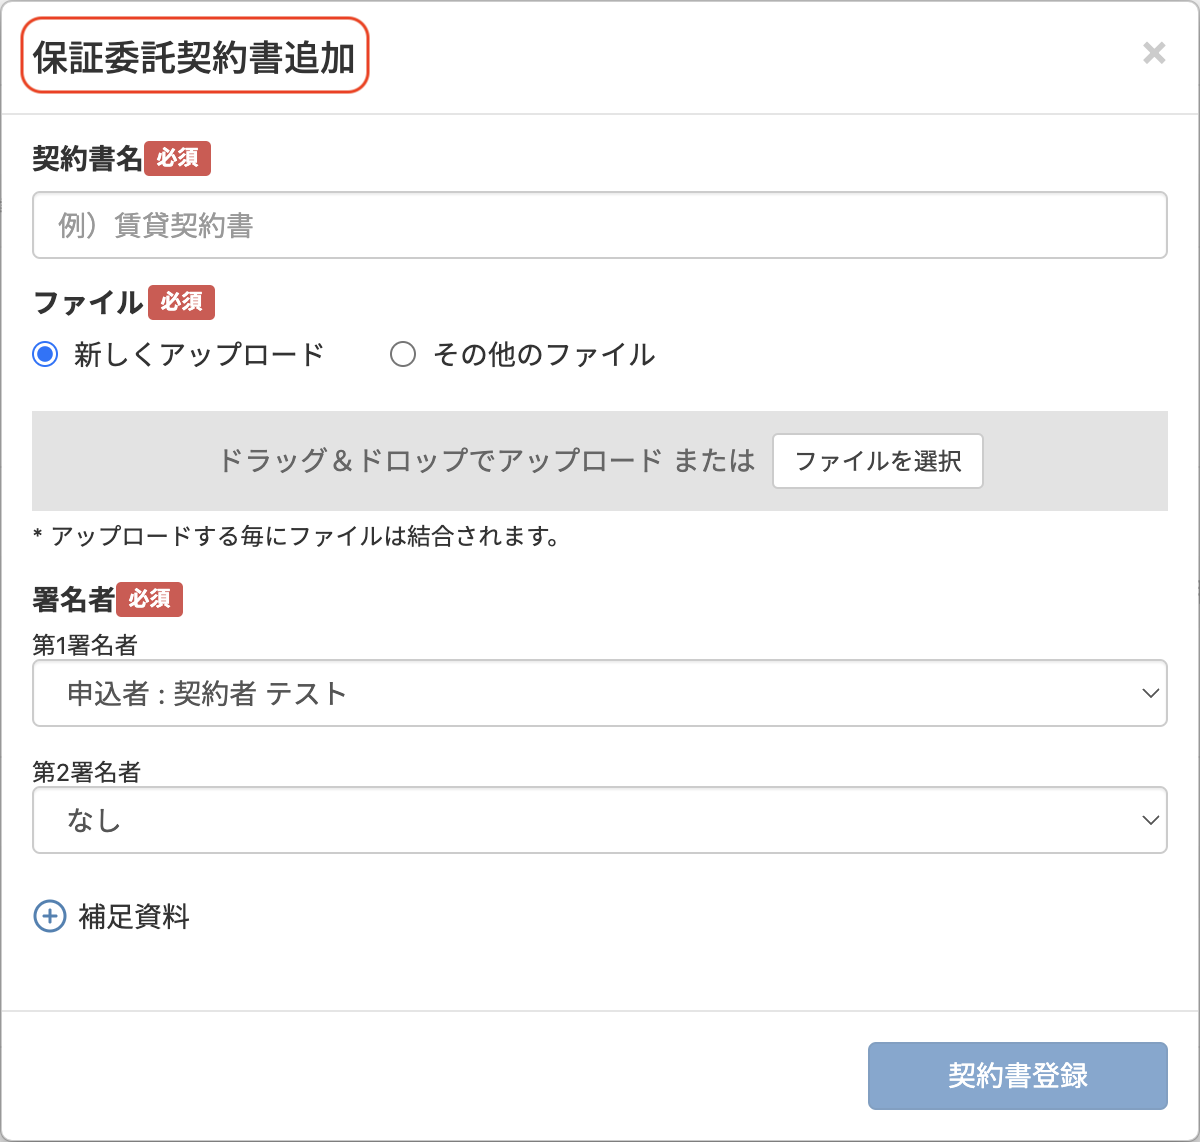Screen dimensions: 1200x1142
Task: Click the drag and drop upload area text
Action: (486, 461)
